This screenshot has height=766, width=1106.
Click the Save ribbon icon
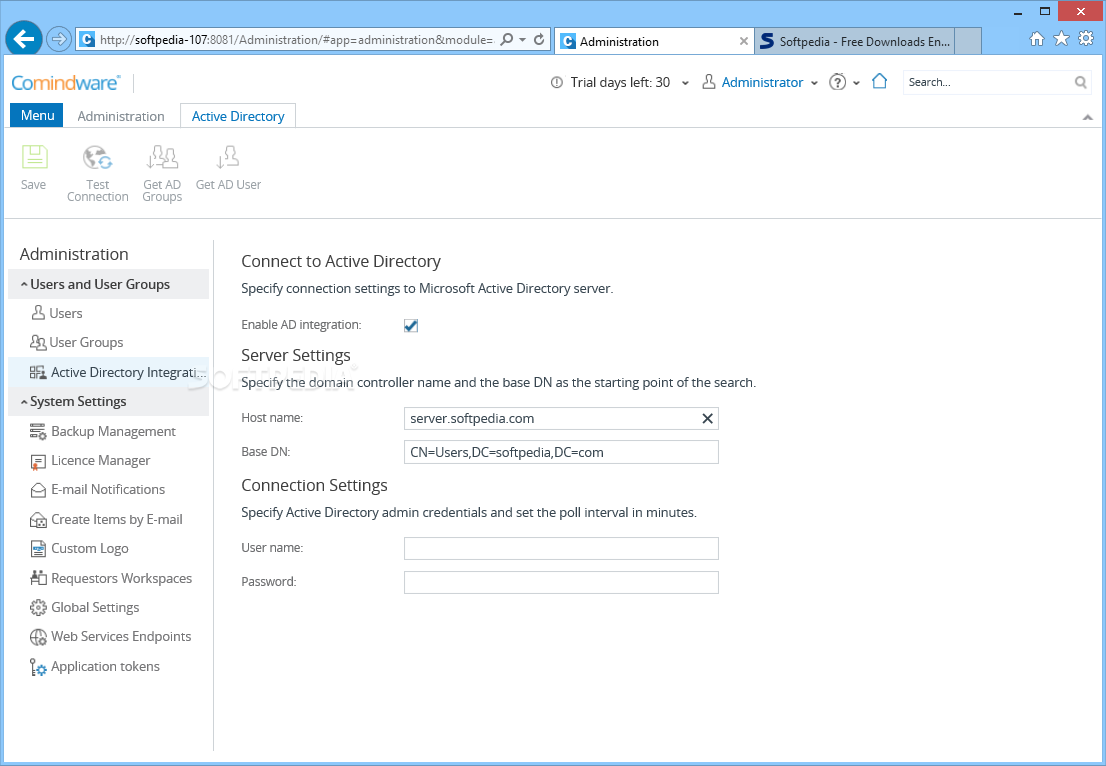pyautogui.click(x=34, y=157)
